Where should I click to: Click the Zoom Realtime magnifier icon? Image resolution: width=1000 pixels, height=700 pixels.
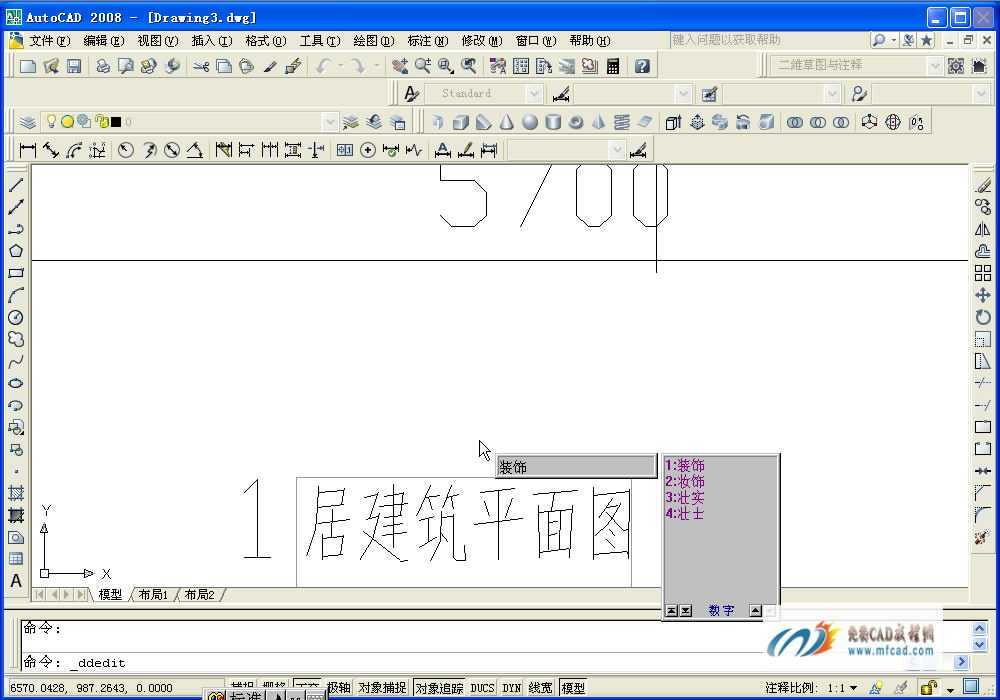click(422, 66)
